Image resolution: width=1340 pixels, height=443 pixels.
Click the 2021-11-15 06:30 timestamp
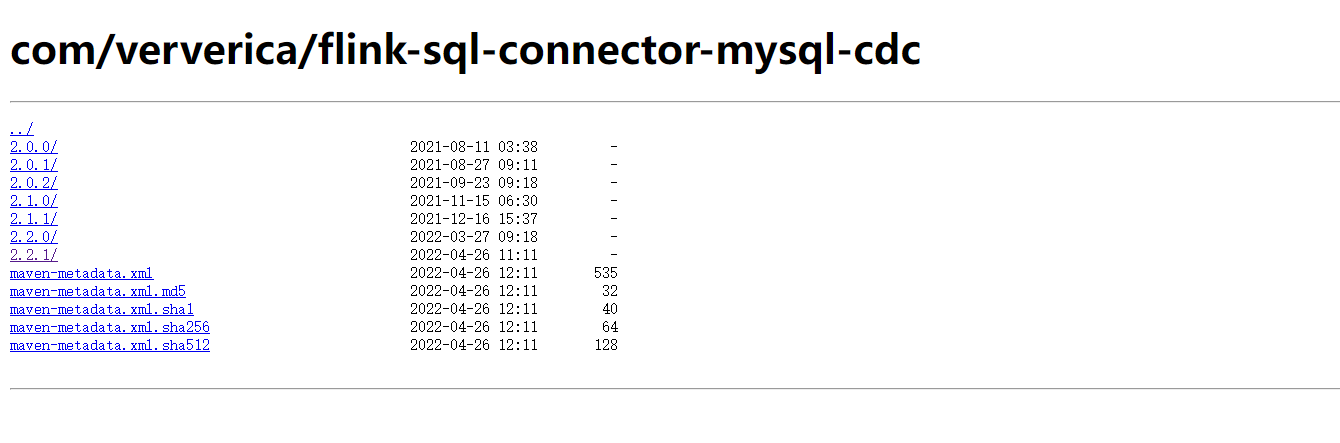click(474, 200)
